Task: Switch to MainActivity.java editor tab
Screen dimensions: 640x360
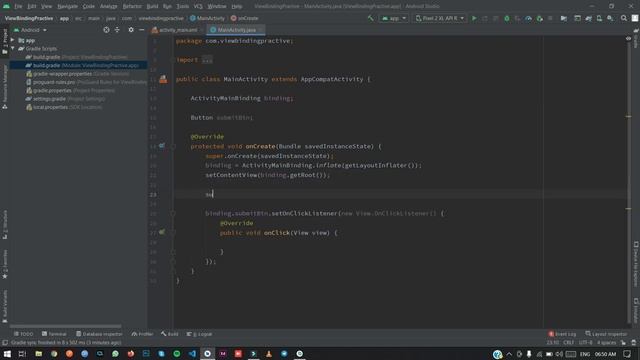Action: click(x=236, y=30)
